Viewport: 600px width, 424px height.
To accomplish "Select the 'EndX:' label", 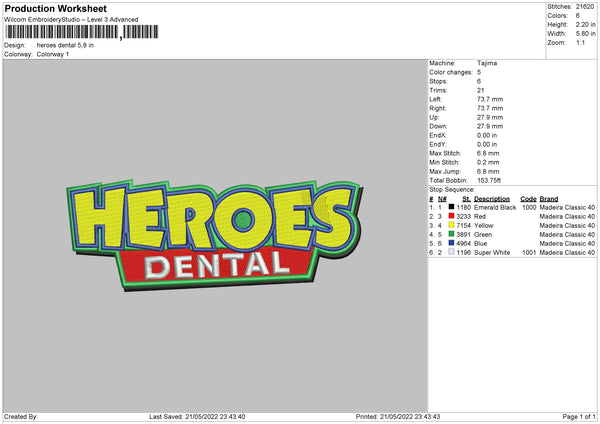I will click(x=438, y=135).
